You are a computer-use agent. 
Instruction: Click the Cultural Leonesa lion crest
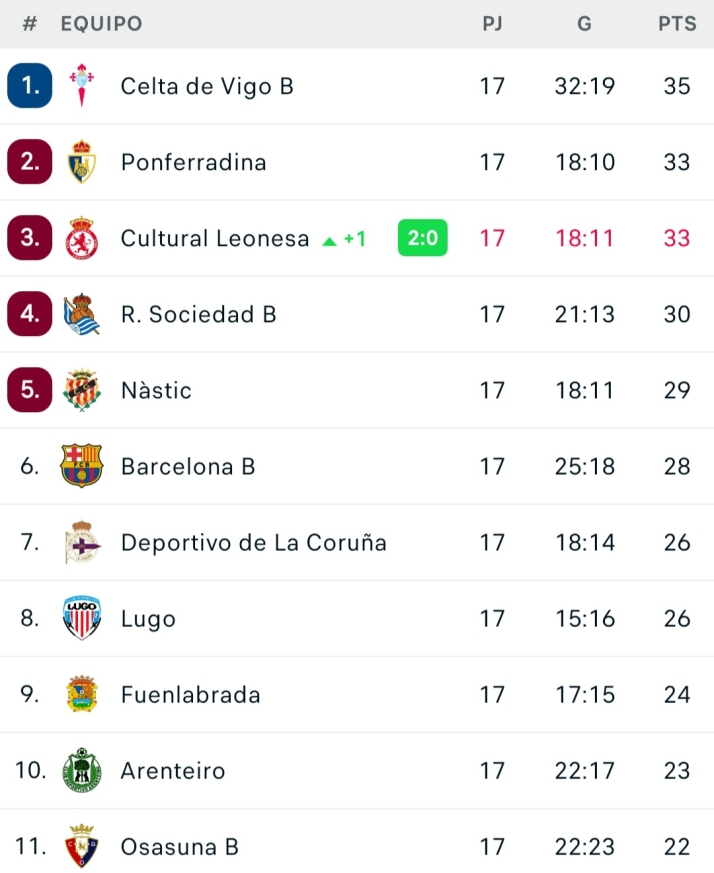tap(81, 238)
